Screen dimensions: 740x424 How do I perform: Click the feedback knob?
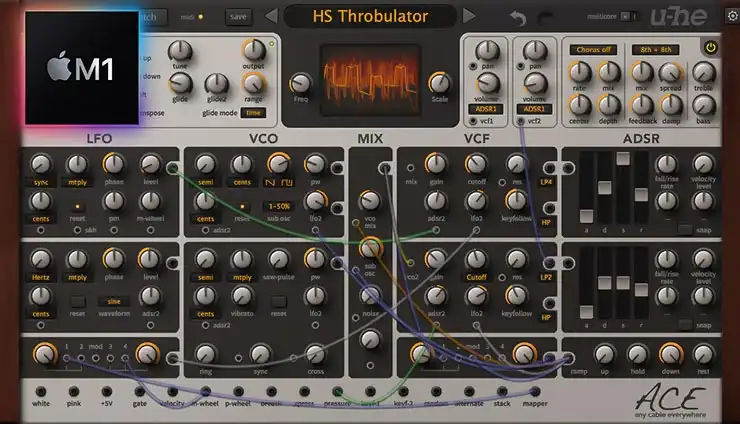pyautogui.click(x=642, y=106)
